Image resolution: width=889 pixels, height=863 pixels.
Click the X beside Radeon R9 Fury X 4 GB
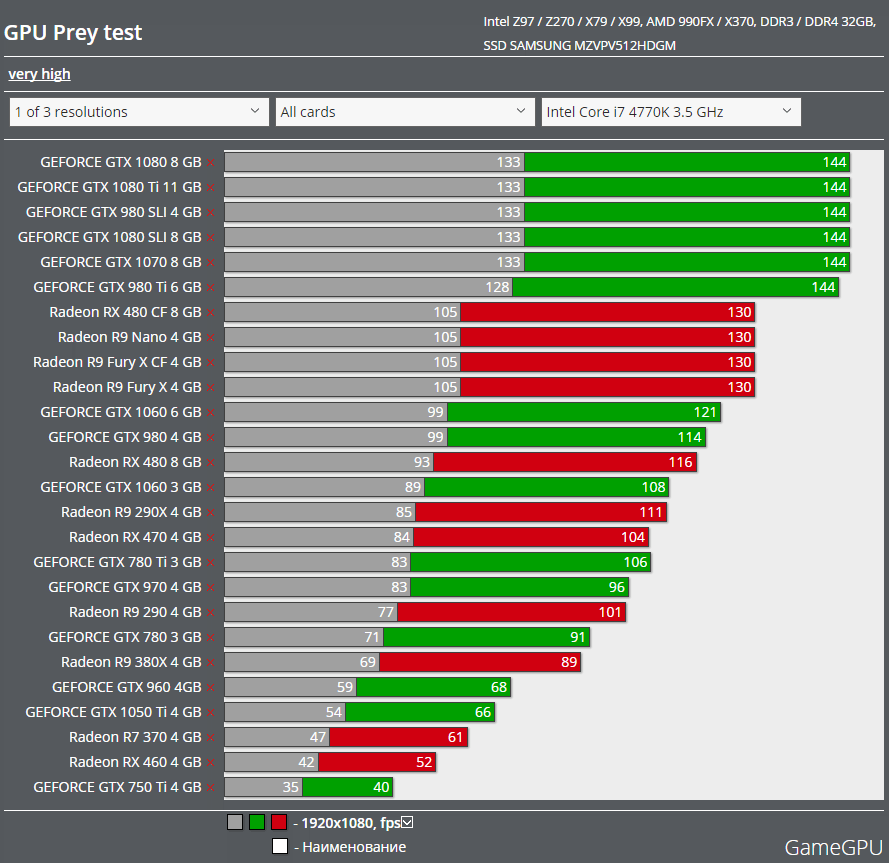point(210,387)
